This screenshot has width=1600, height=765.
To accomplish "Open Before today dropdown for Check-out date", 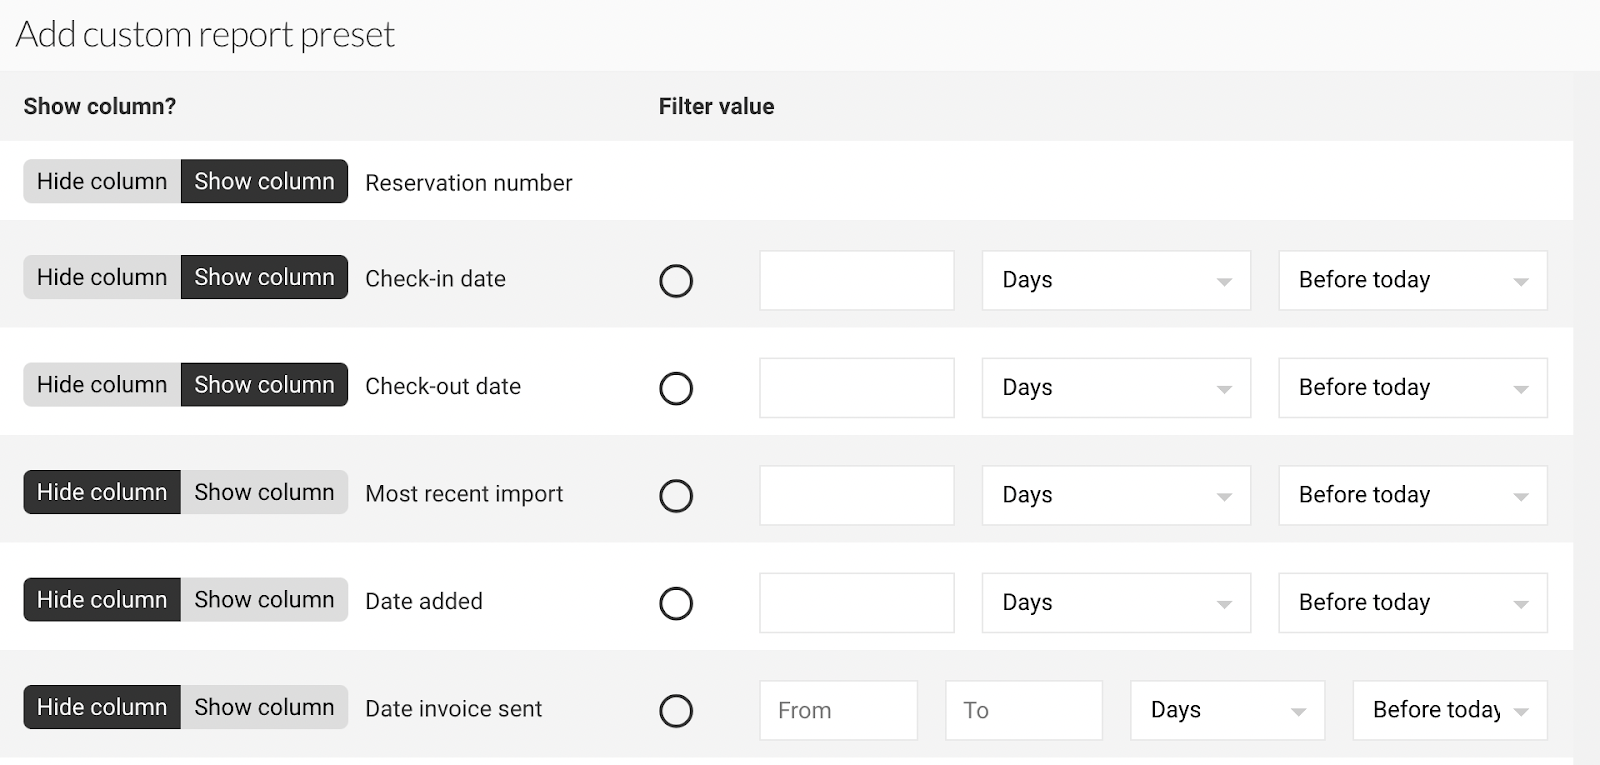I will point(1412,388).
